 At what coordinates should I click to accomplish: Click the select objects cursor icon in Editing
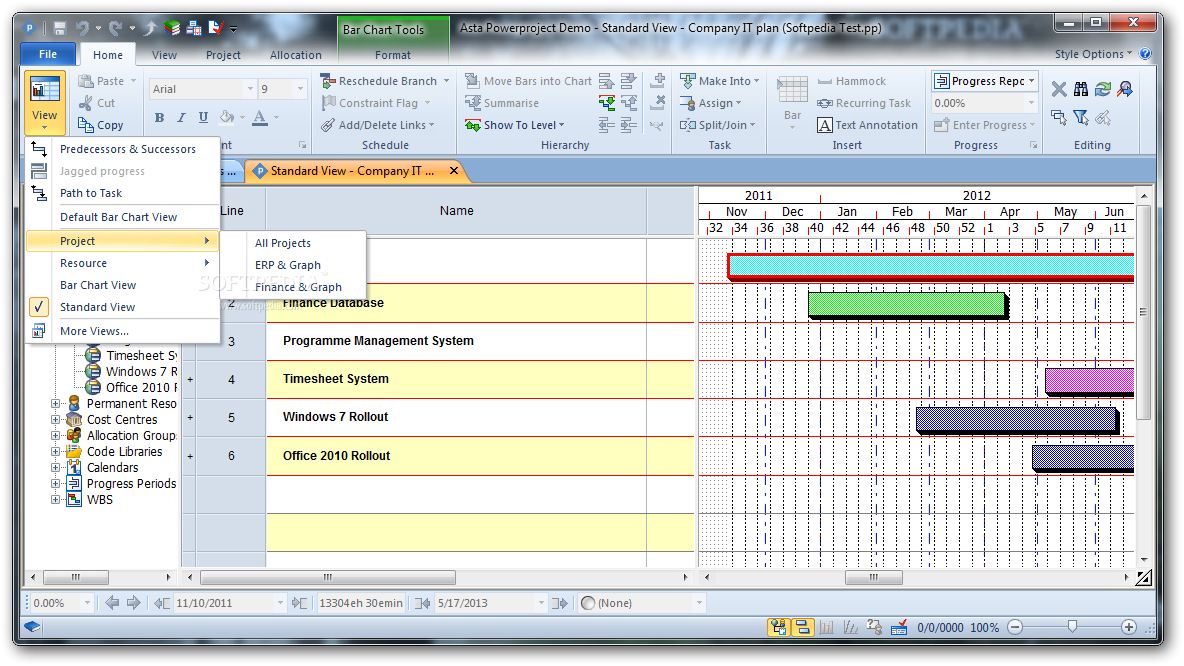click(x=1059, y=117)
